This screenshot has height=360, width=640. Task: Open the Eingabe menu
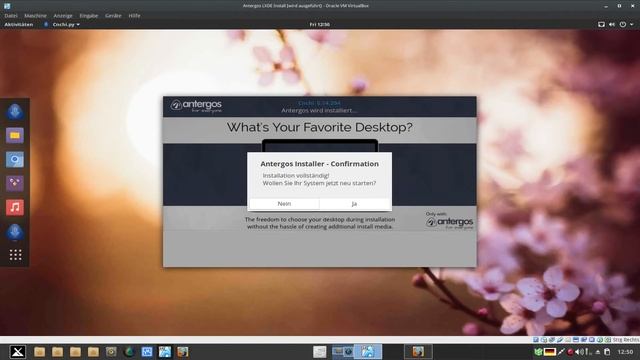click(x=89, y=16)
